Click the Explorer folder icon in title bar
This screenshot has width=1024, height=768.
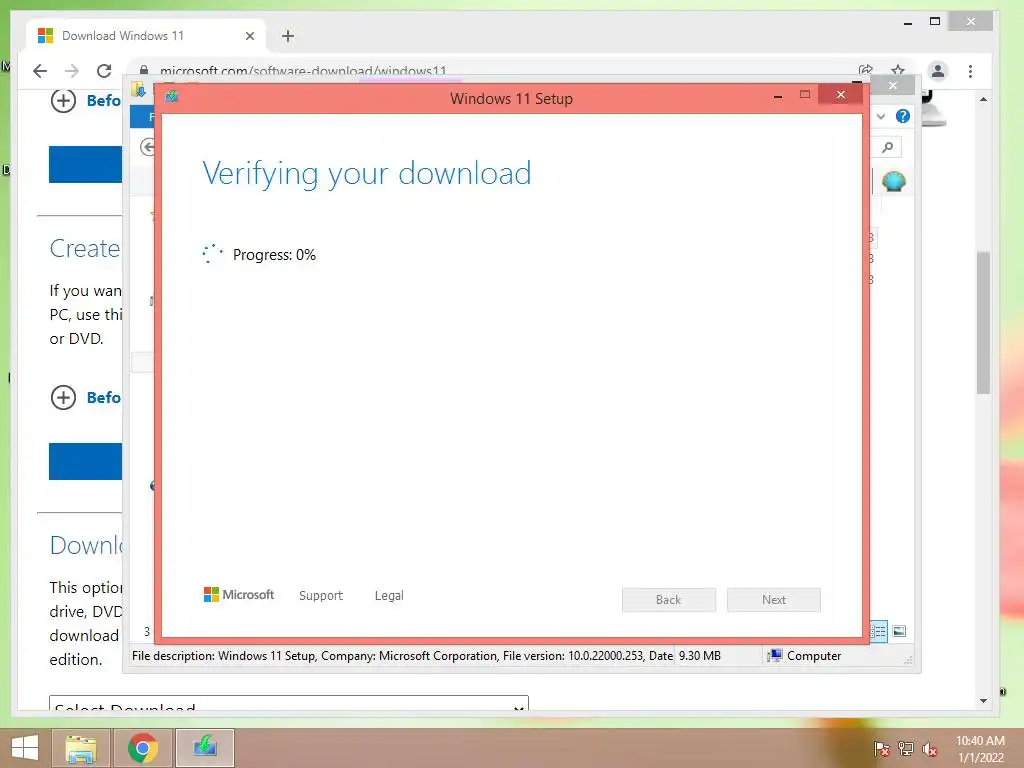click(x=138, y=89)
